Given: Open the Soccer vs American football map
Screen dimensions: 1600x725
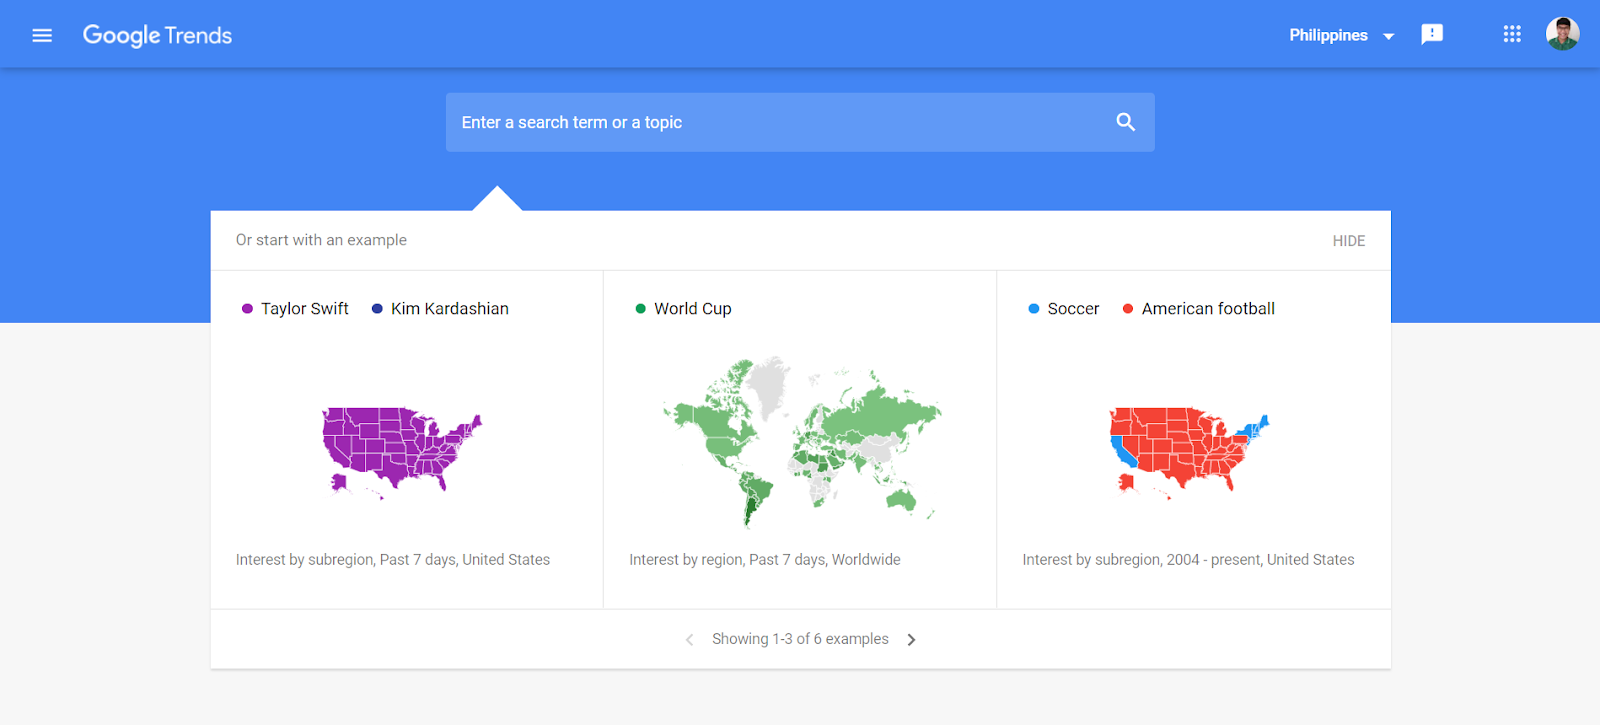Looking at the screenshot, I should coord(1188,450).
